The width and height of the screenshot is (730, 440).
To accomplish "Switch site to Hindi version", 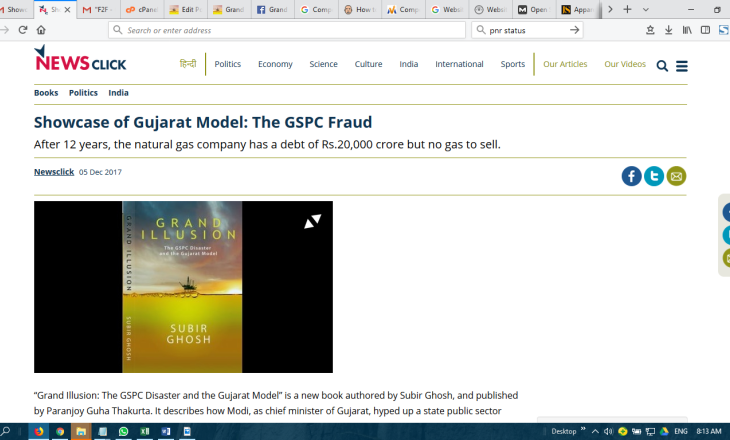I will 188,64.
